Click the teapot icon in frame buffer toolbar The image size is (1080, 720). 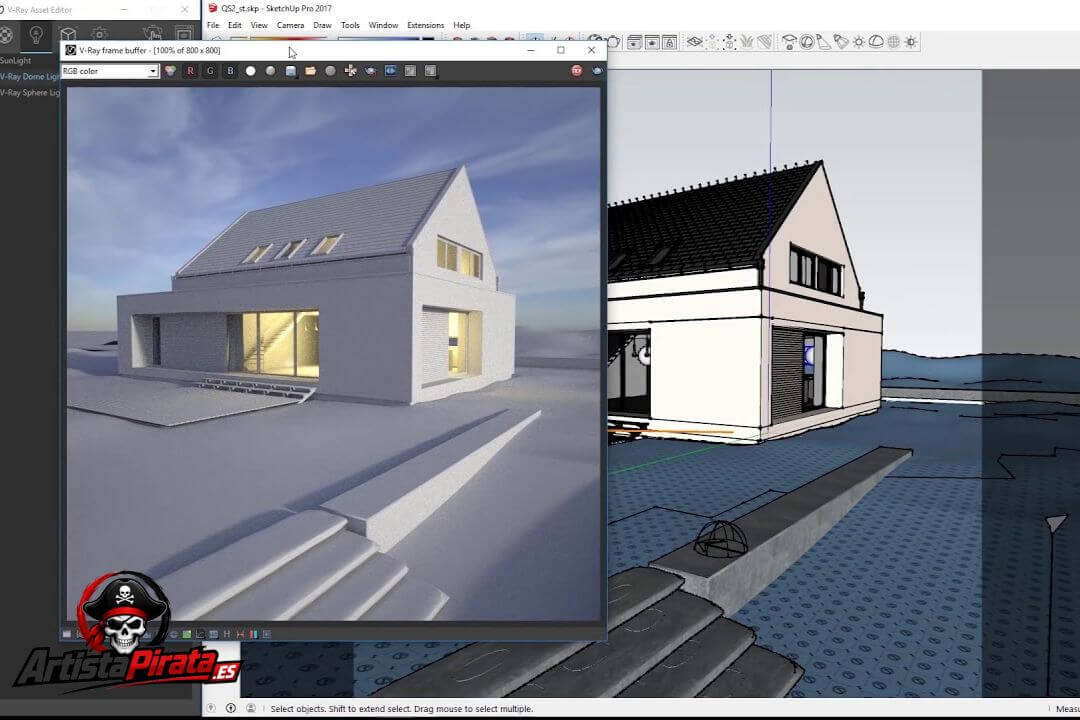pyautogui.click(x=371, y=71)
